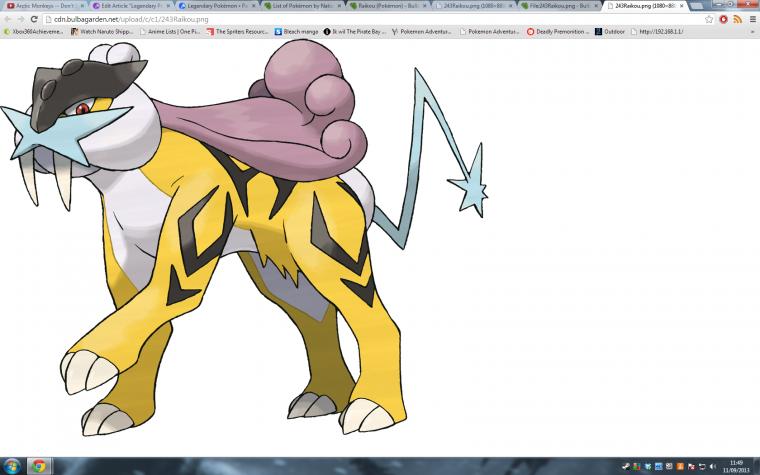
Task: Open the red circular extension icon
Action: coord(724,19)
